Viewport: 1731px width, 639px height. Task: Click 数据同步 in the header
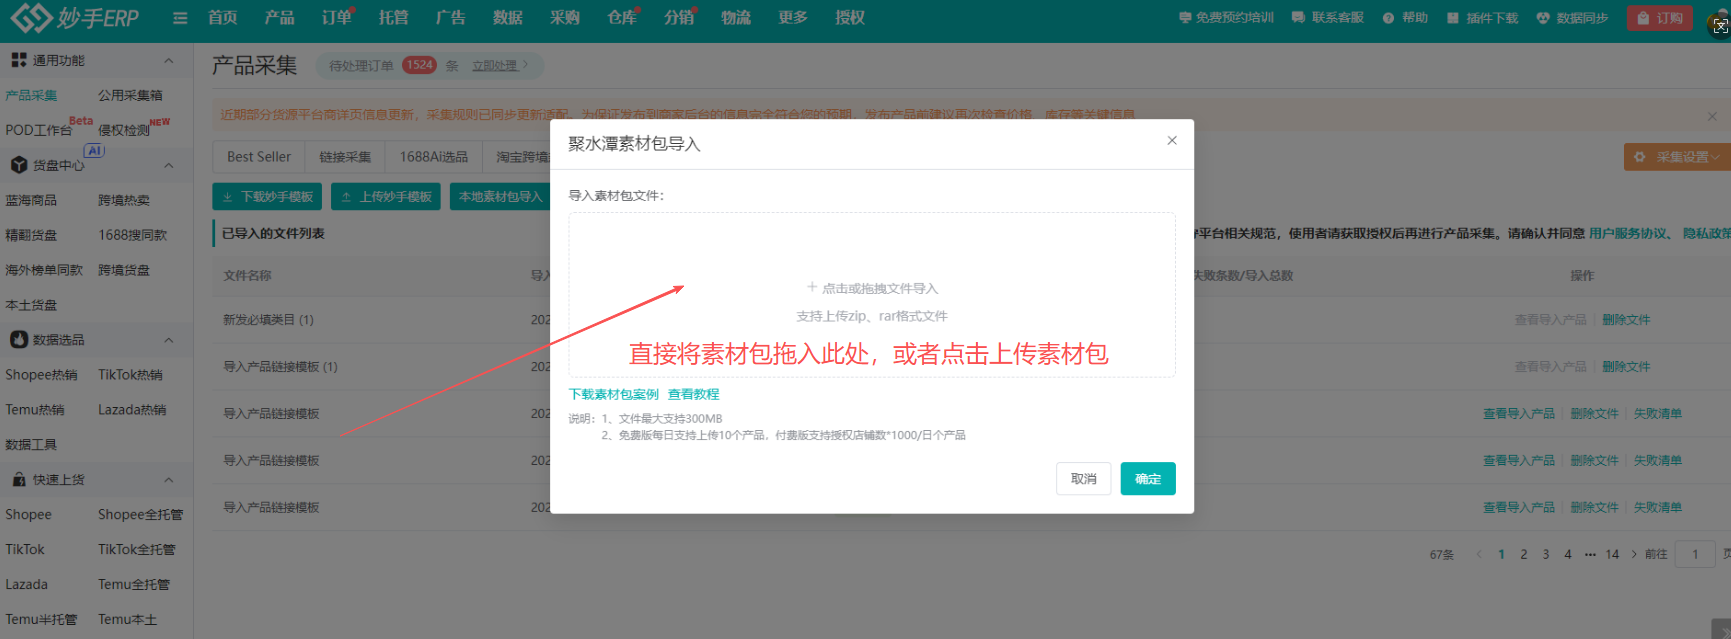click(x=1572, y=18)
